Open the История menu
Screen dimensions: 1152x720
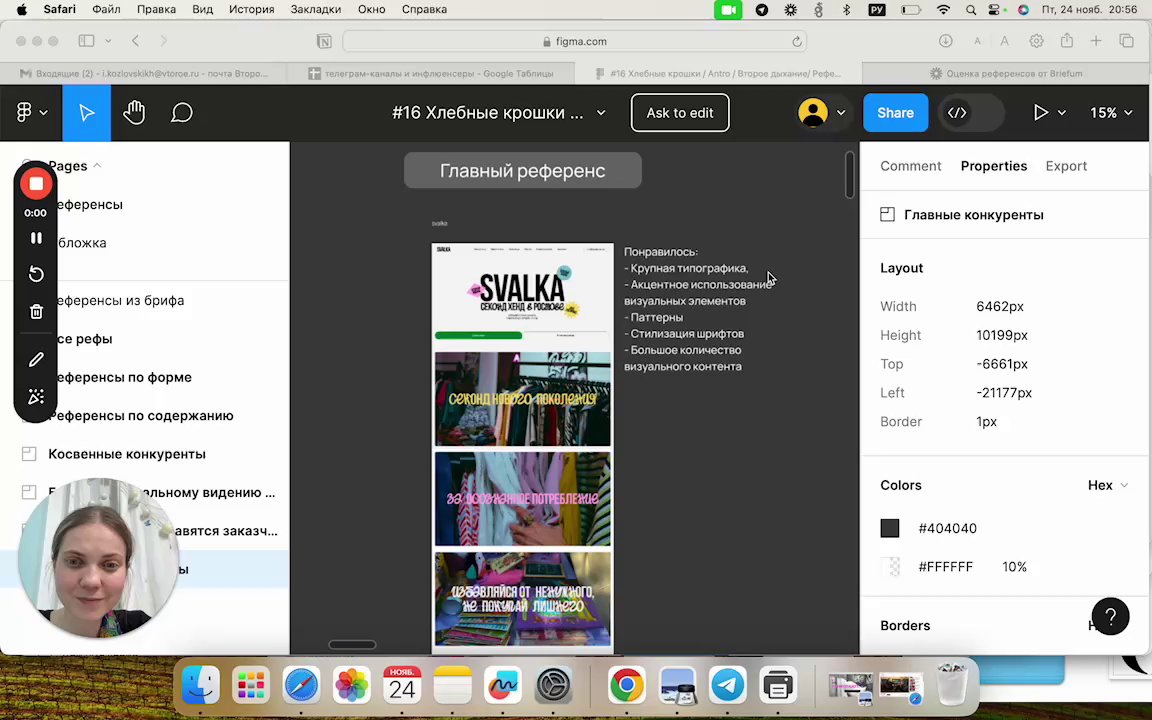click(251, 10)
